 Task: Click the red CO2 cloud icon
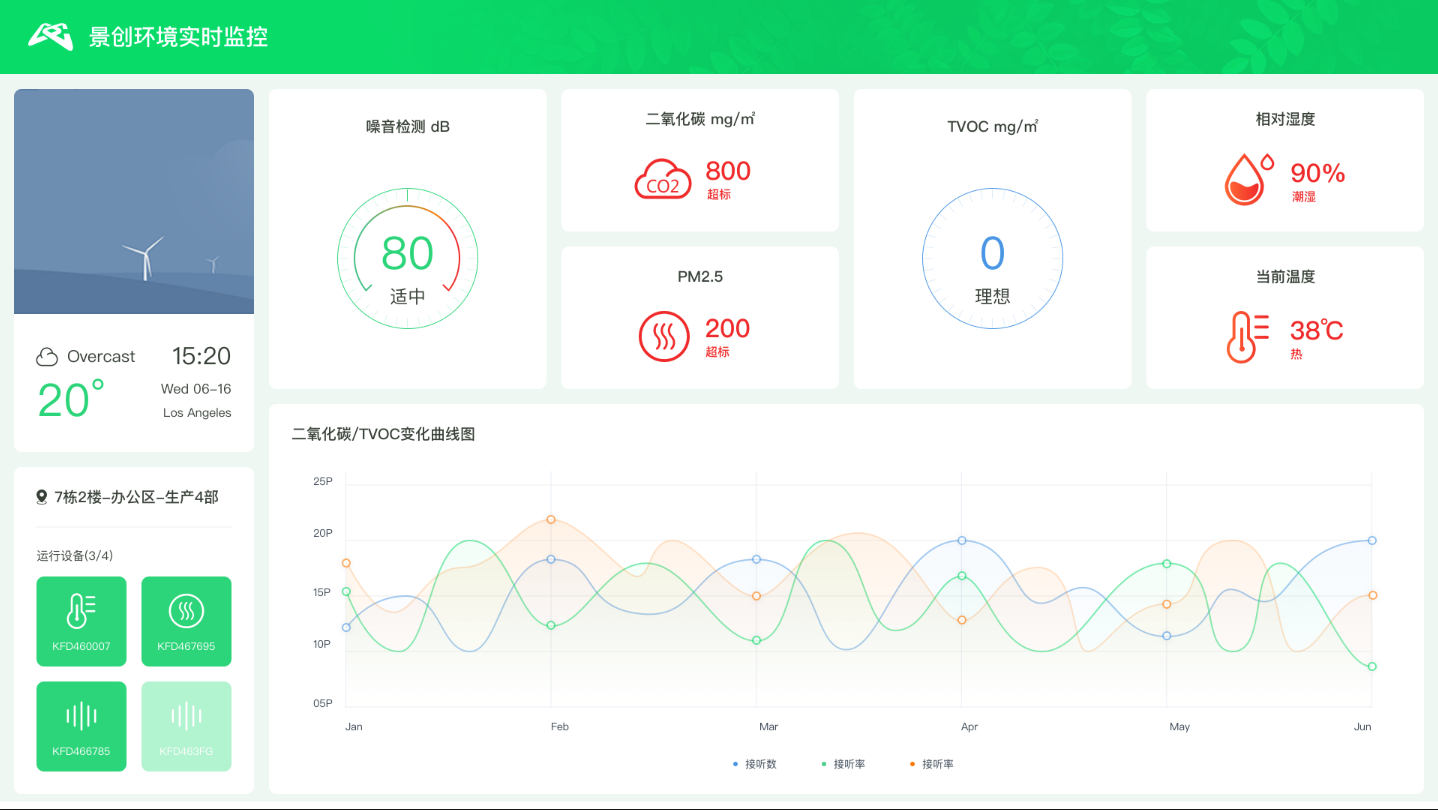point(663,178)
